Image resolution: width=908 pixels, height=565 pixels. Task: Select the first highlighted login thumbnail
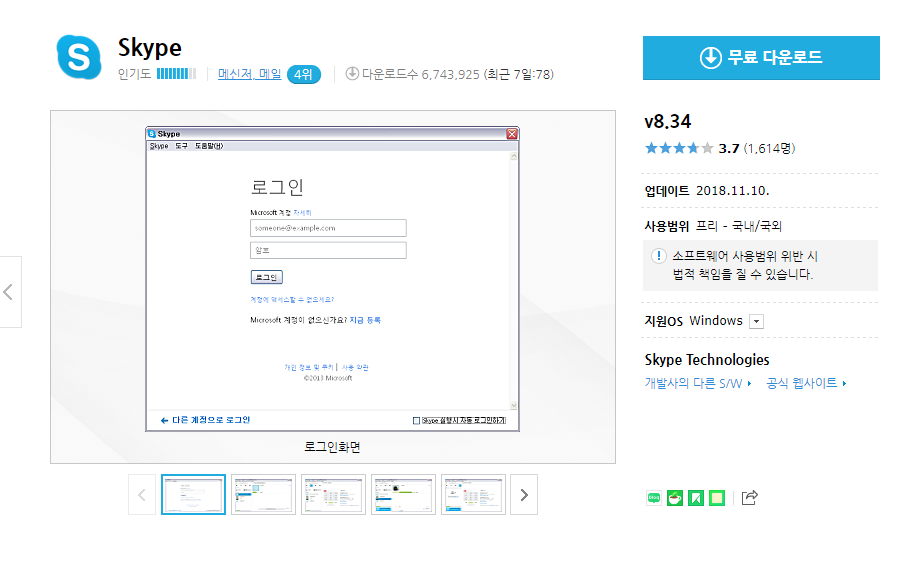pyautogui.click(x=193, y=495)
